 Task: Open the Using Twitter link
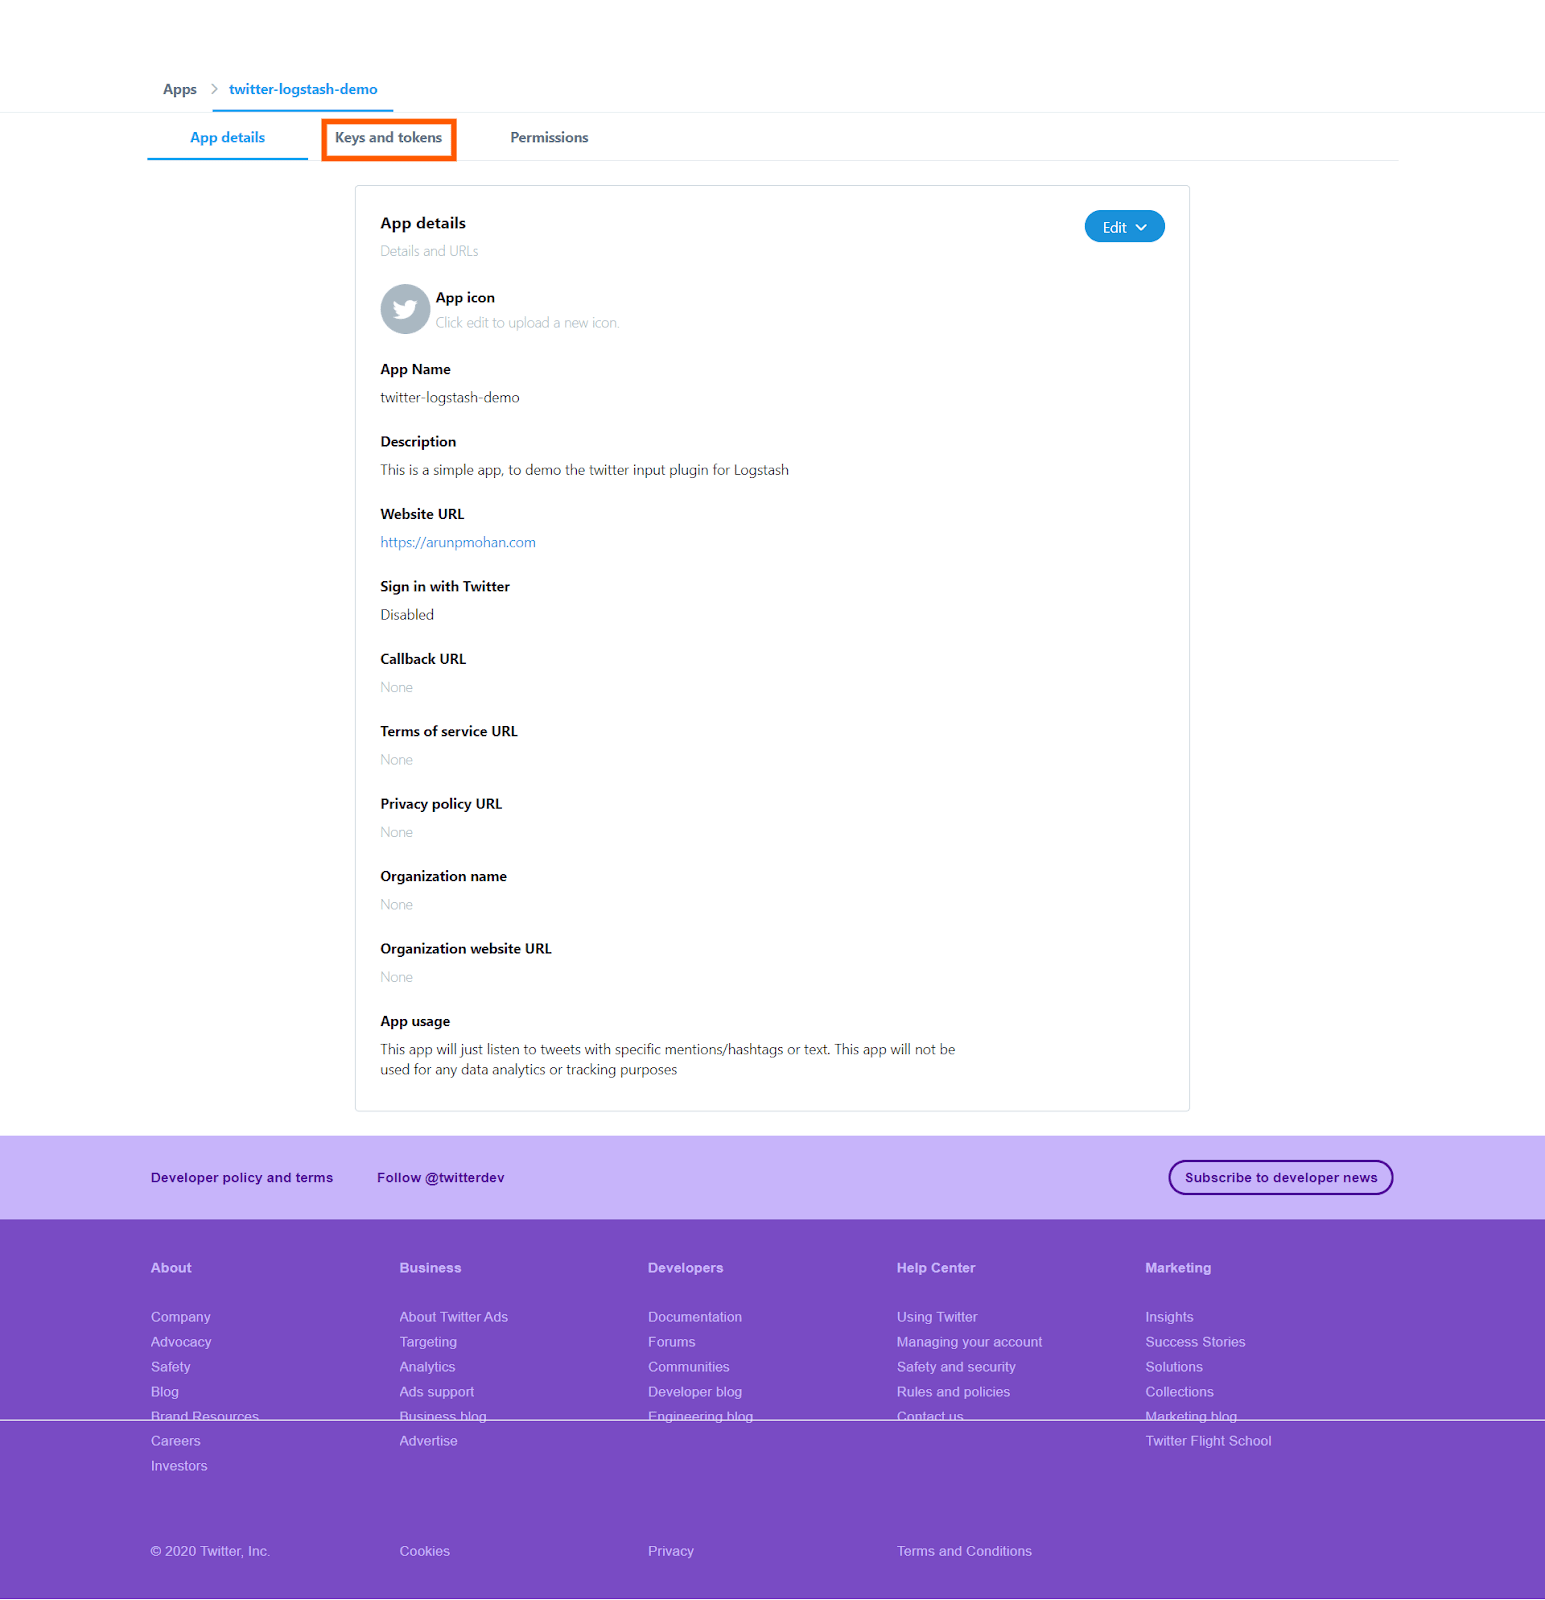(x=937, y=1317)
